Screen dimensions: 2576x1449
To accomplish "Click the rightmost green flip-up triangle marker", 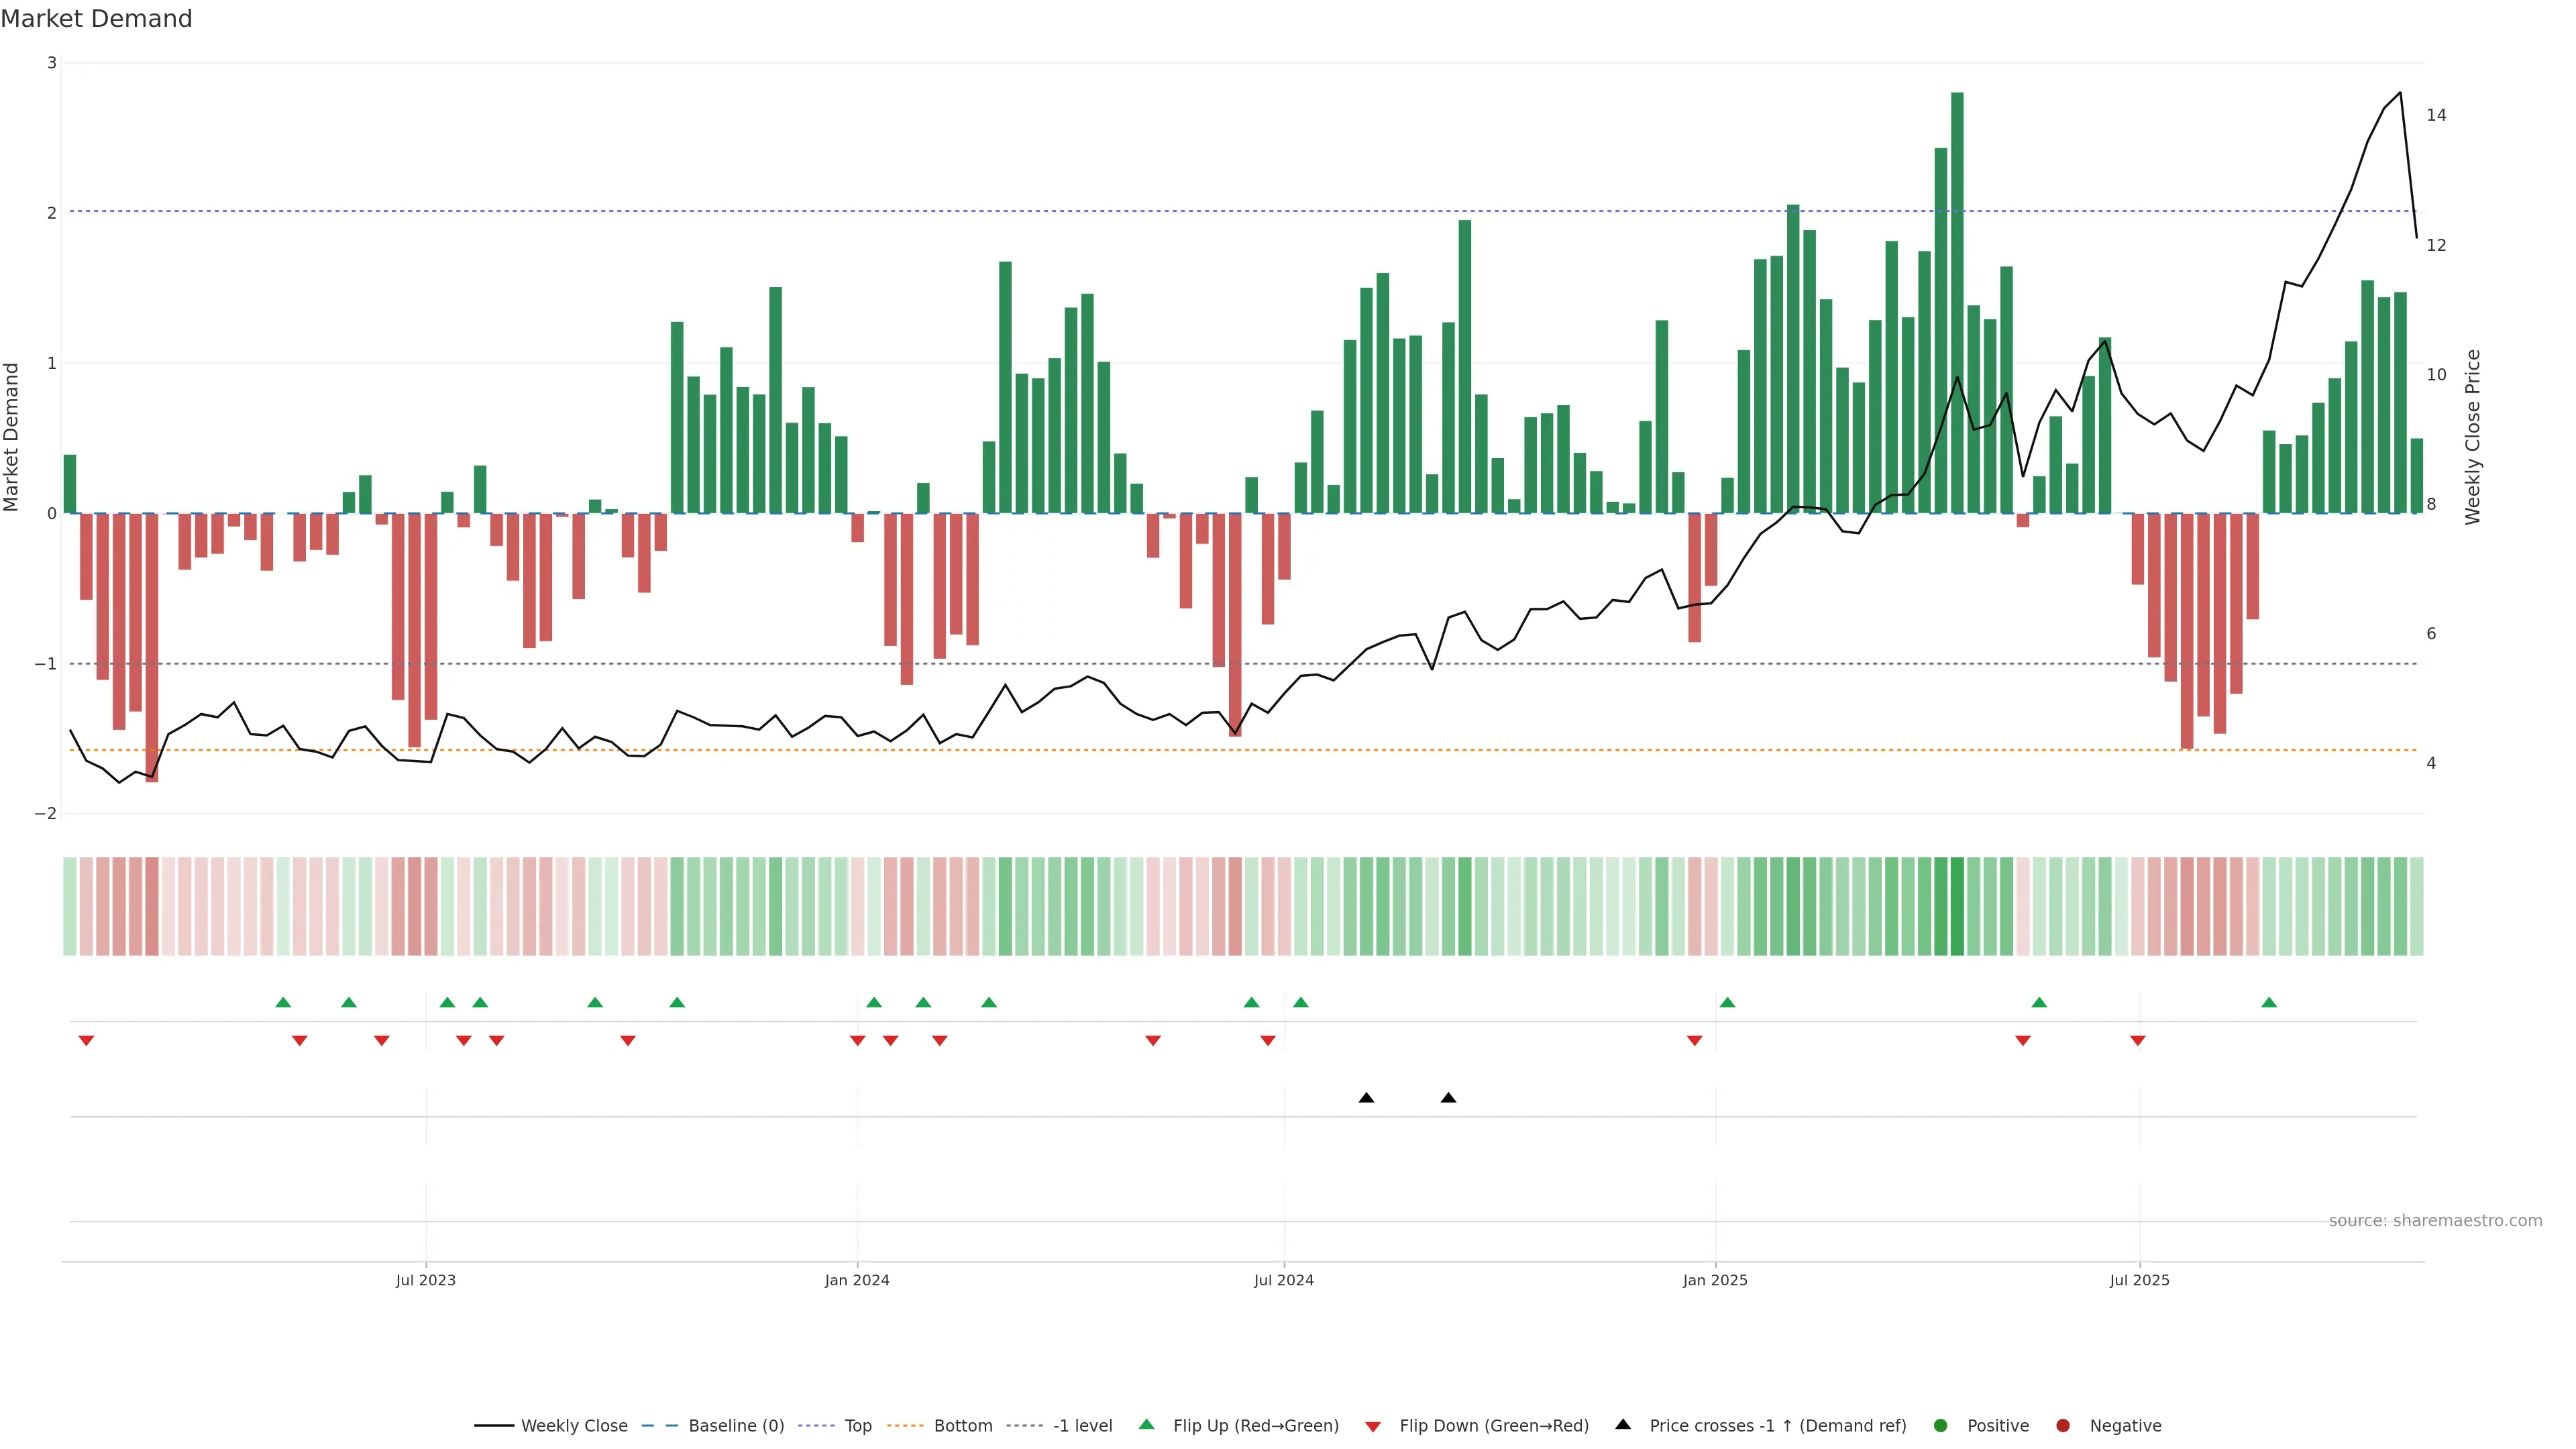I will (2269, 1002).
